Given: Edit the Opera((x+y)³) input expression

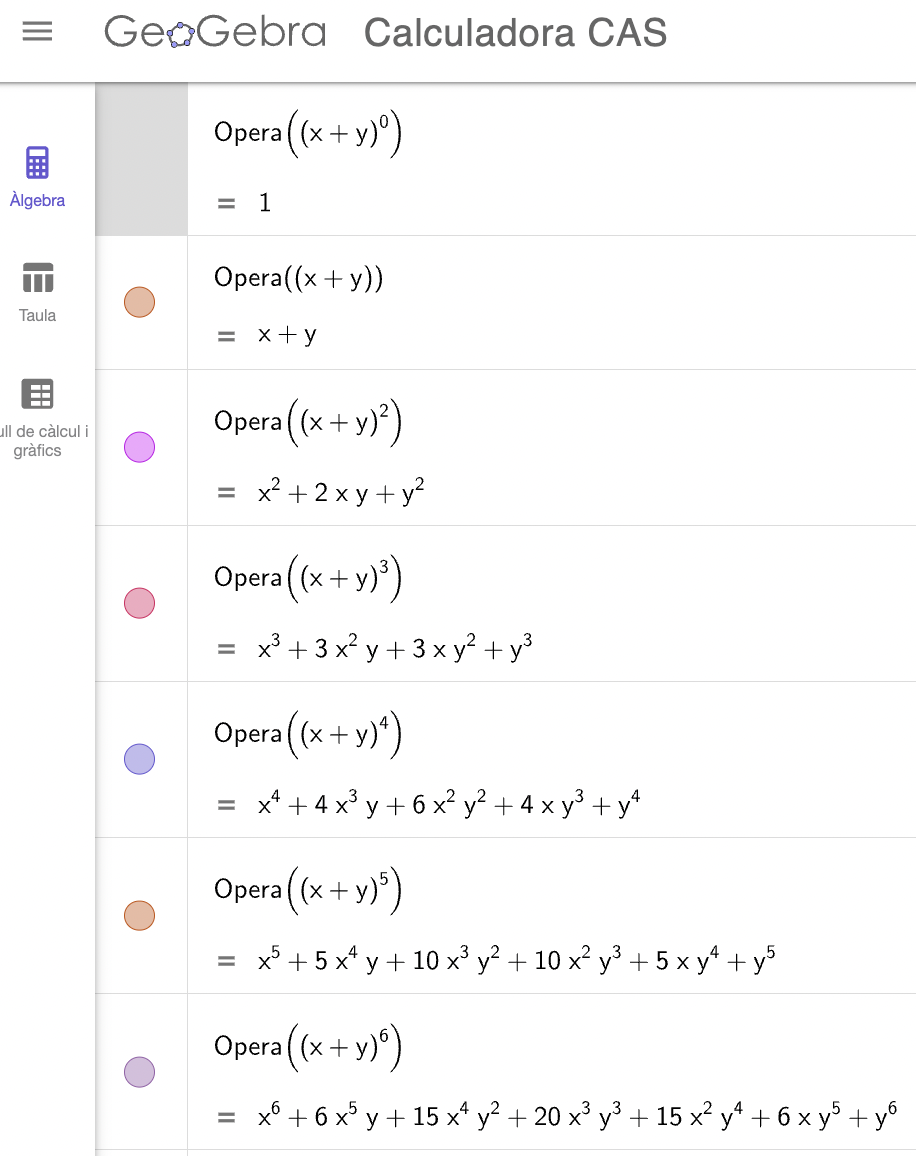Looking at the screenshot, I should pos(308,578).
